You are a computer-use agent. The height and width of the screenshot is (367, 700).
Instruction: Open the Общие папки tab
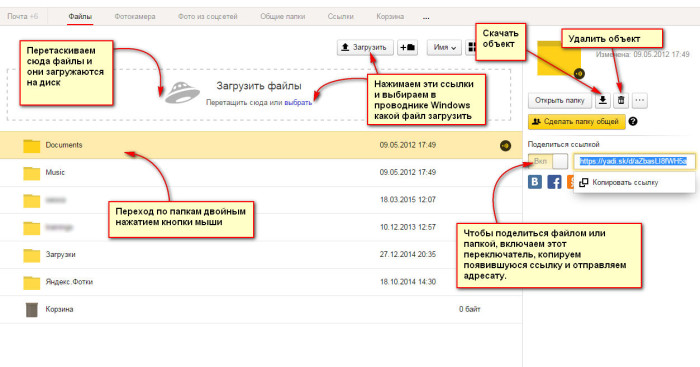(283, 17)
